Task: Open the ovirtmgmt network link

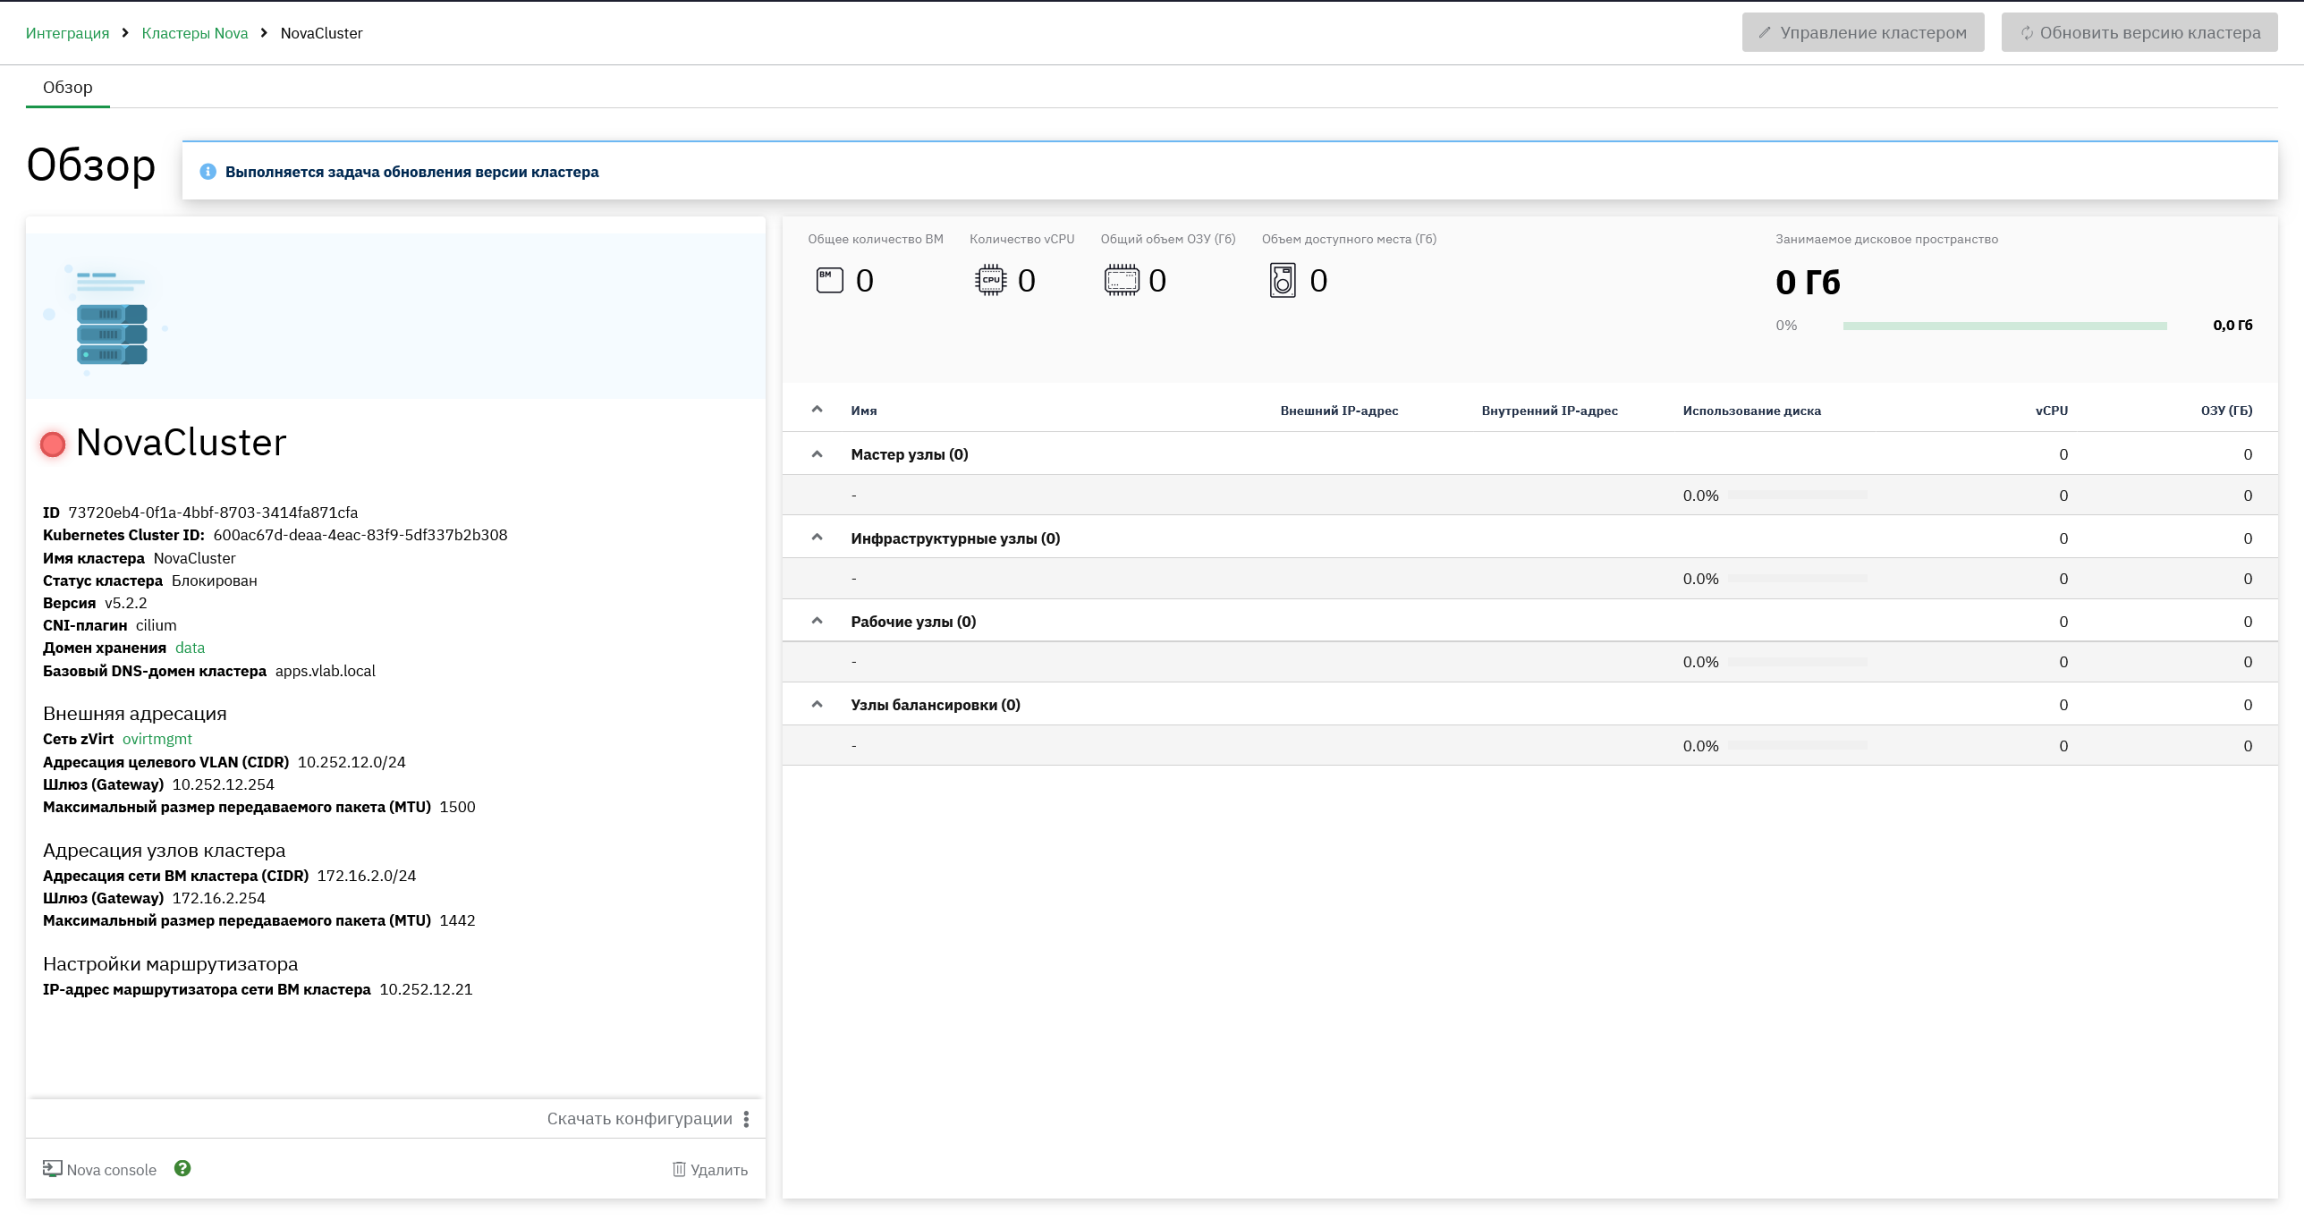Action: (x=157, y=739)
